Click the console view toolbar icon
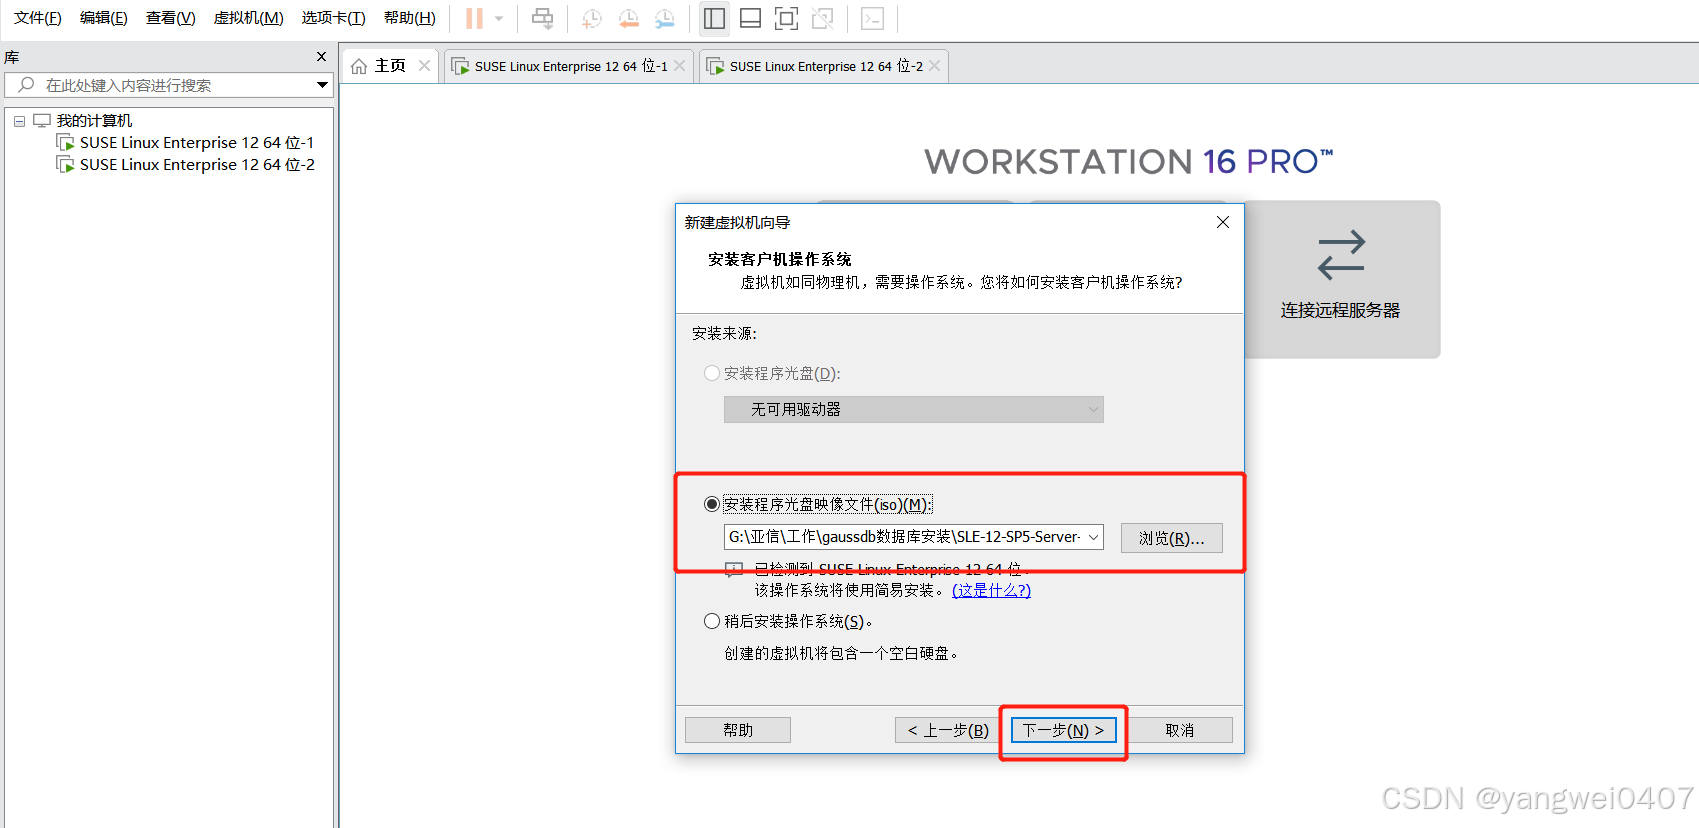 (x=872, y=18)
